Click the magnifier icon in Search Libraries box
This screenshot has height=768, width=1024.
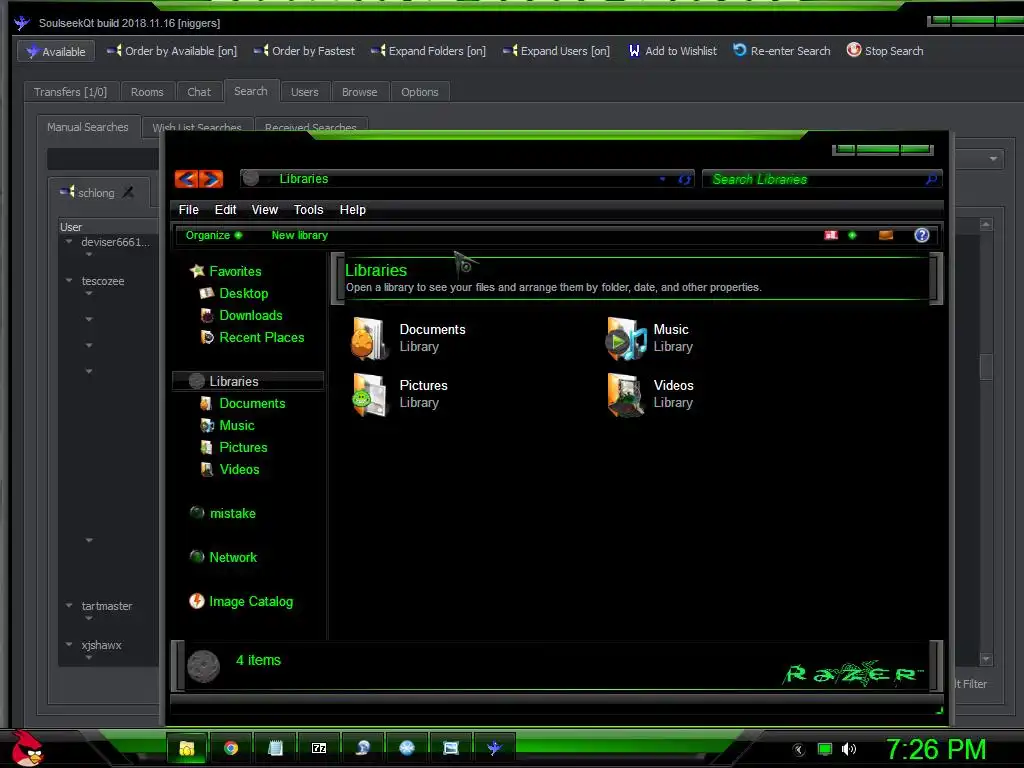tap(931, 179)
